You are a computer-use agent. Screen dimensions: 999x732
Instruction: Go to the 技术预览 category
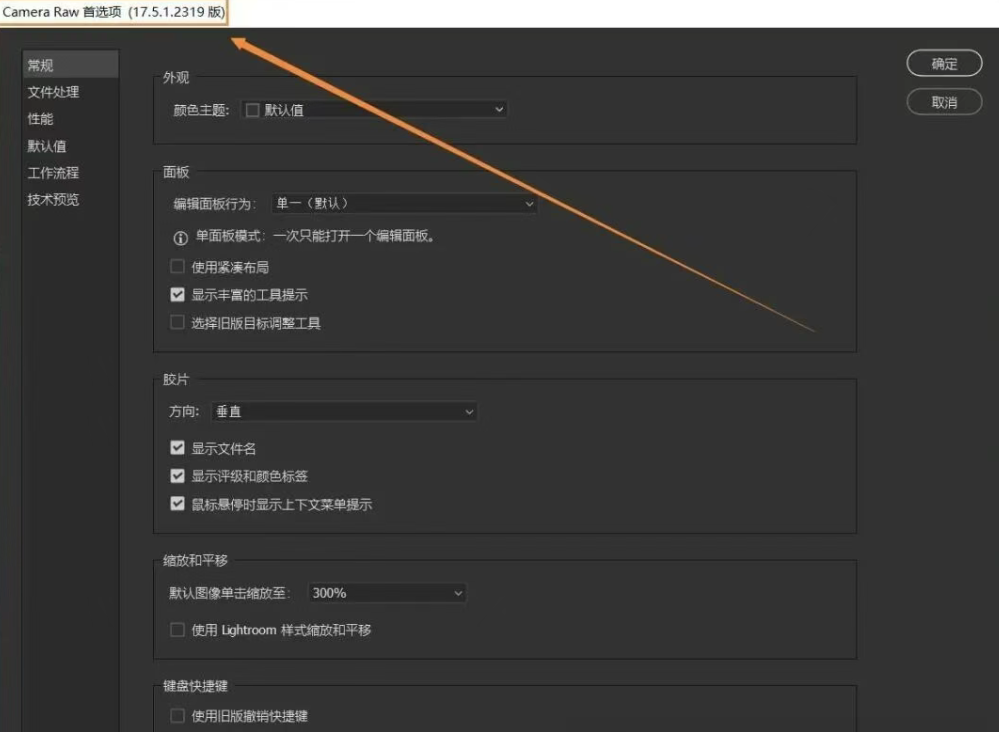pos(54,200)
